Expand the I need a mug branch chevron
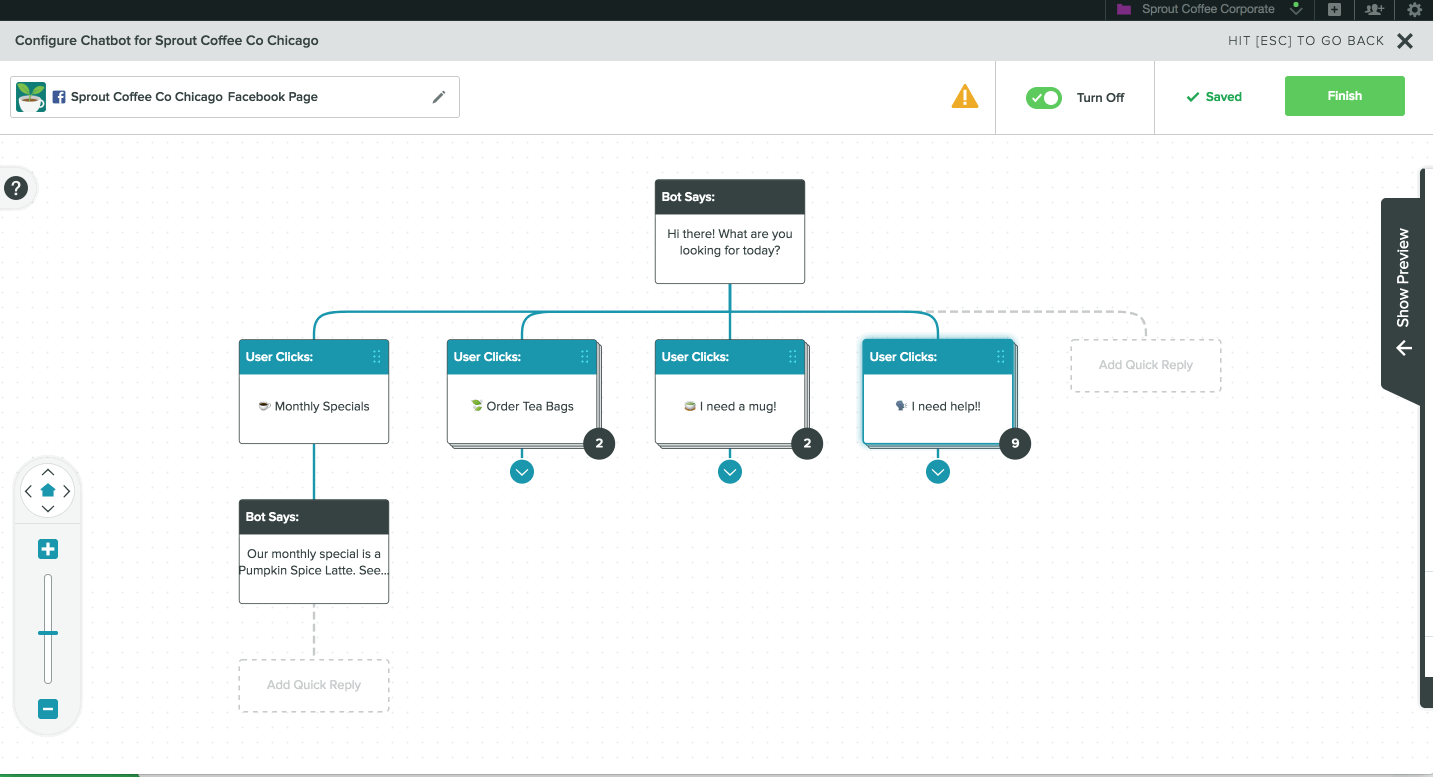 click(x=730, y=471)
